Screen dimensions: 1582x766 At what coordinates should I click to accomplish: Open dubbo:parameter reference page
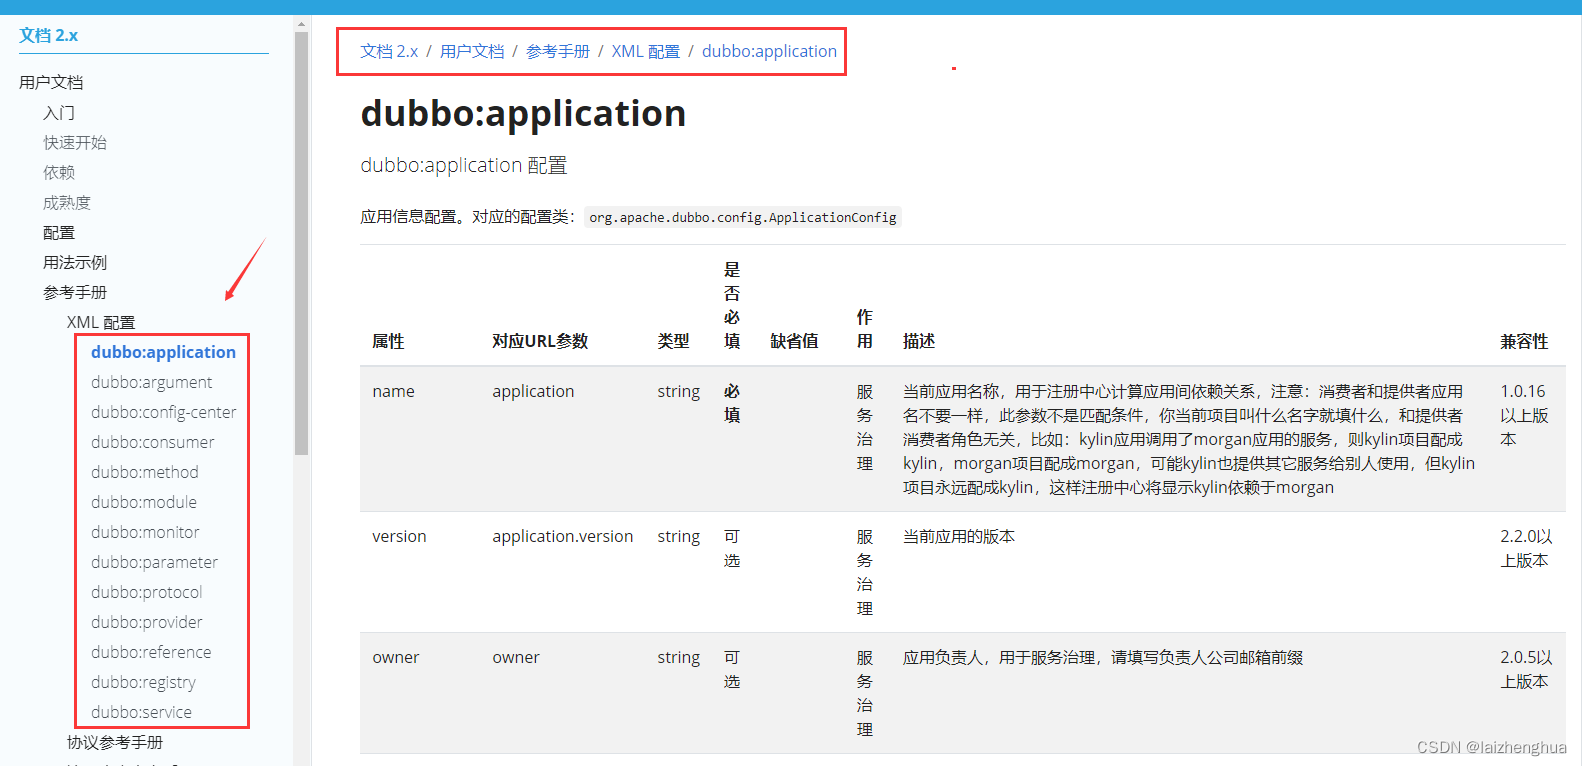coord(154,562)
